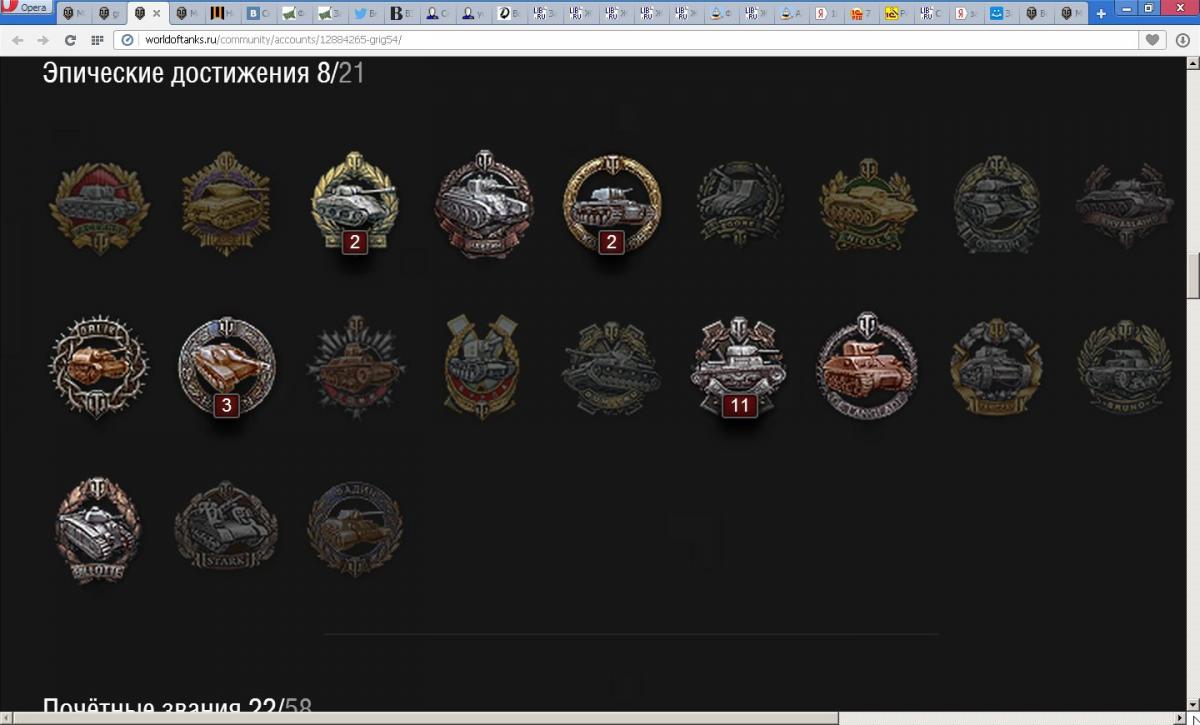This screenshot has height=725, width=1200.
Task: Click the dimmed medal after the Nicols medal
Action: pos(996,203)
